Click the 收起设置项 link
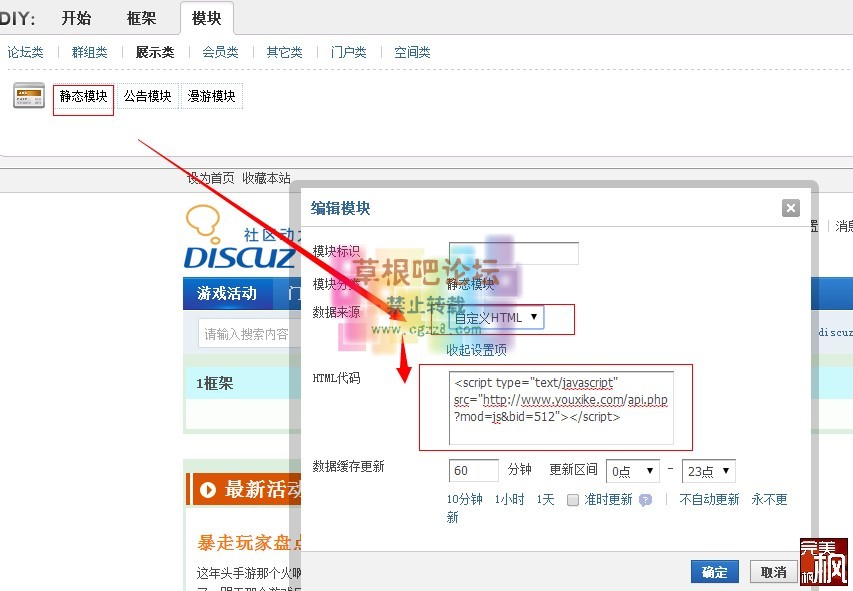Viewport: 853px width, 591px height. [476, 350]
